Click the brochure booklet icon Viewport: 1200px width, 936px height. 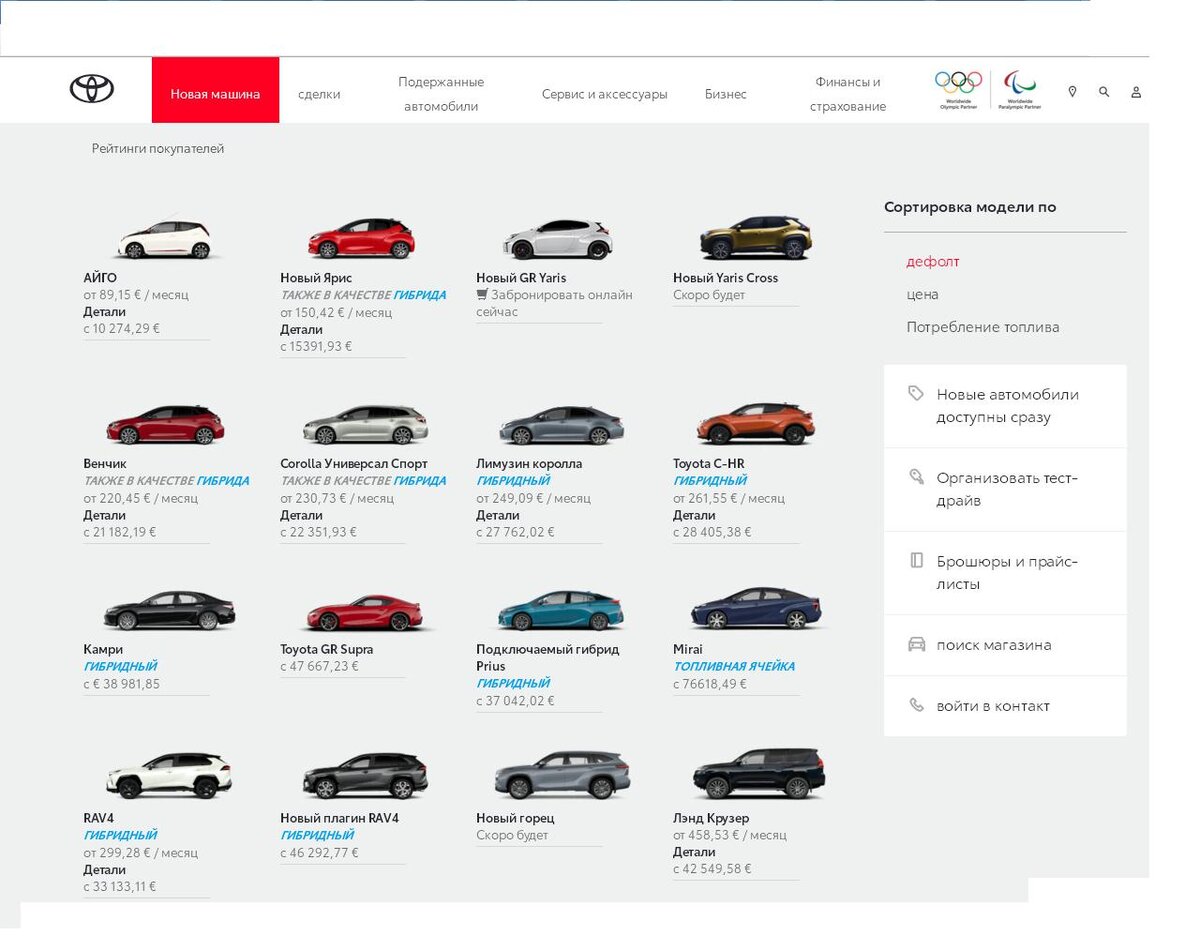tap(916, 561)
